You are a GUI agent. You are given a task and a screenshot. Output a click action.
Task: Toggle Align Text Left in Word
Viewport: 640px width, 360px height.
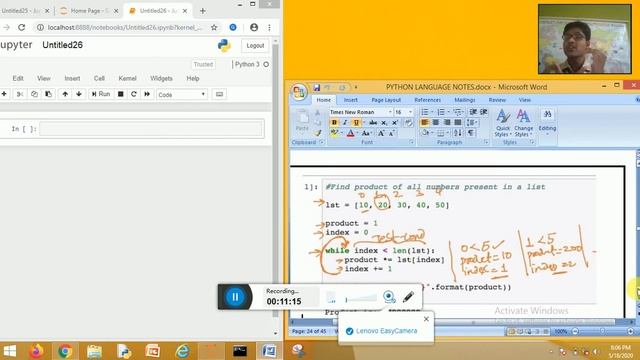pyautogui.click(x=424, y=122)
